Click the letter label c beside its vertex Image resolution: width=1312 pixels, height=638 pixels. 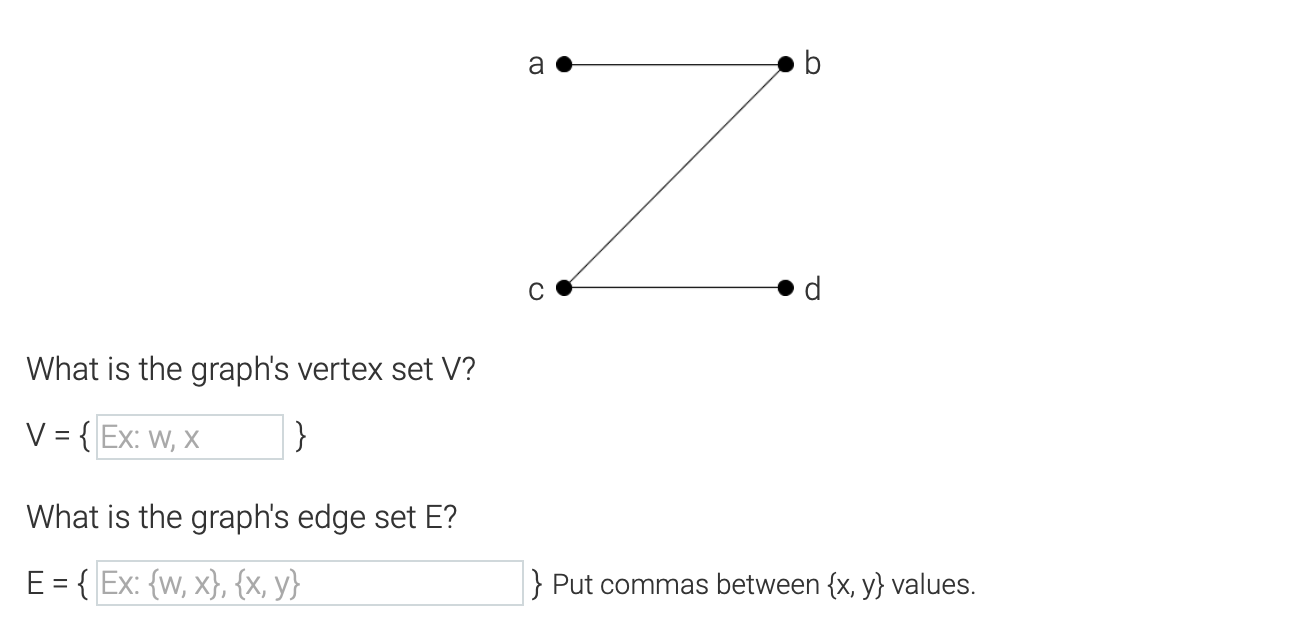[536, 290]
